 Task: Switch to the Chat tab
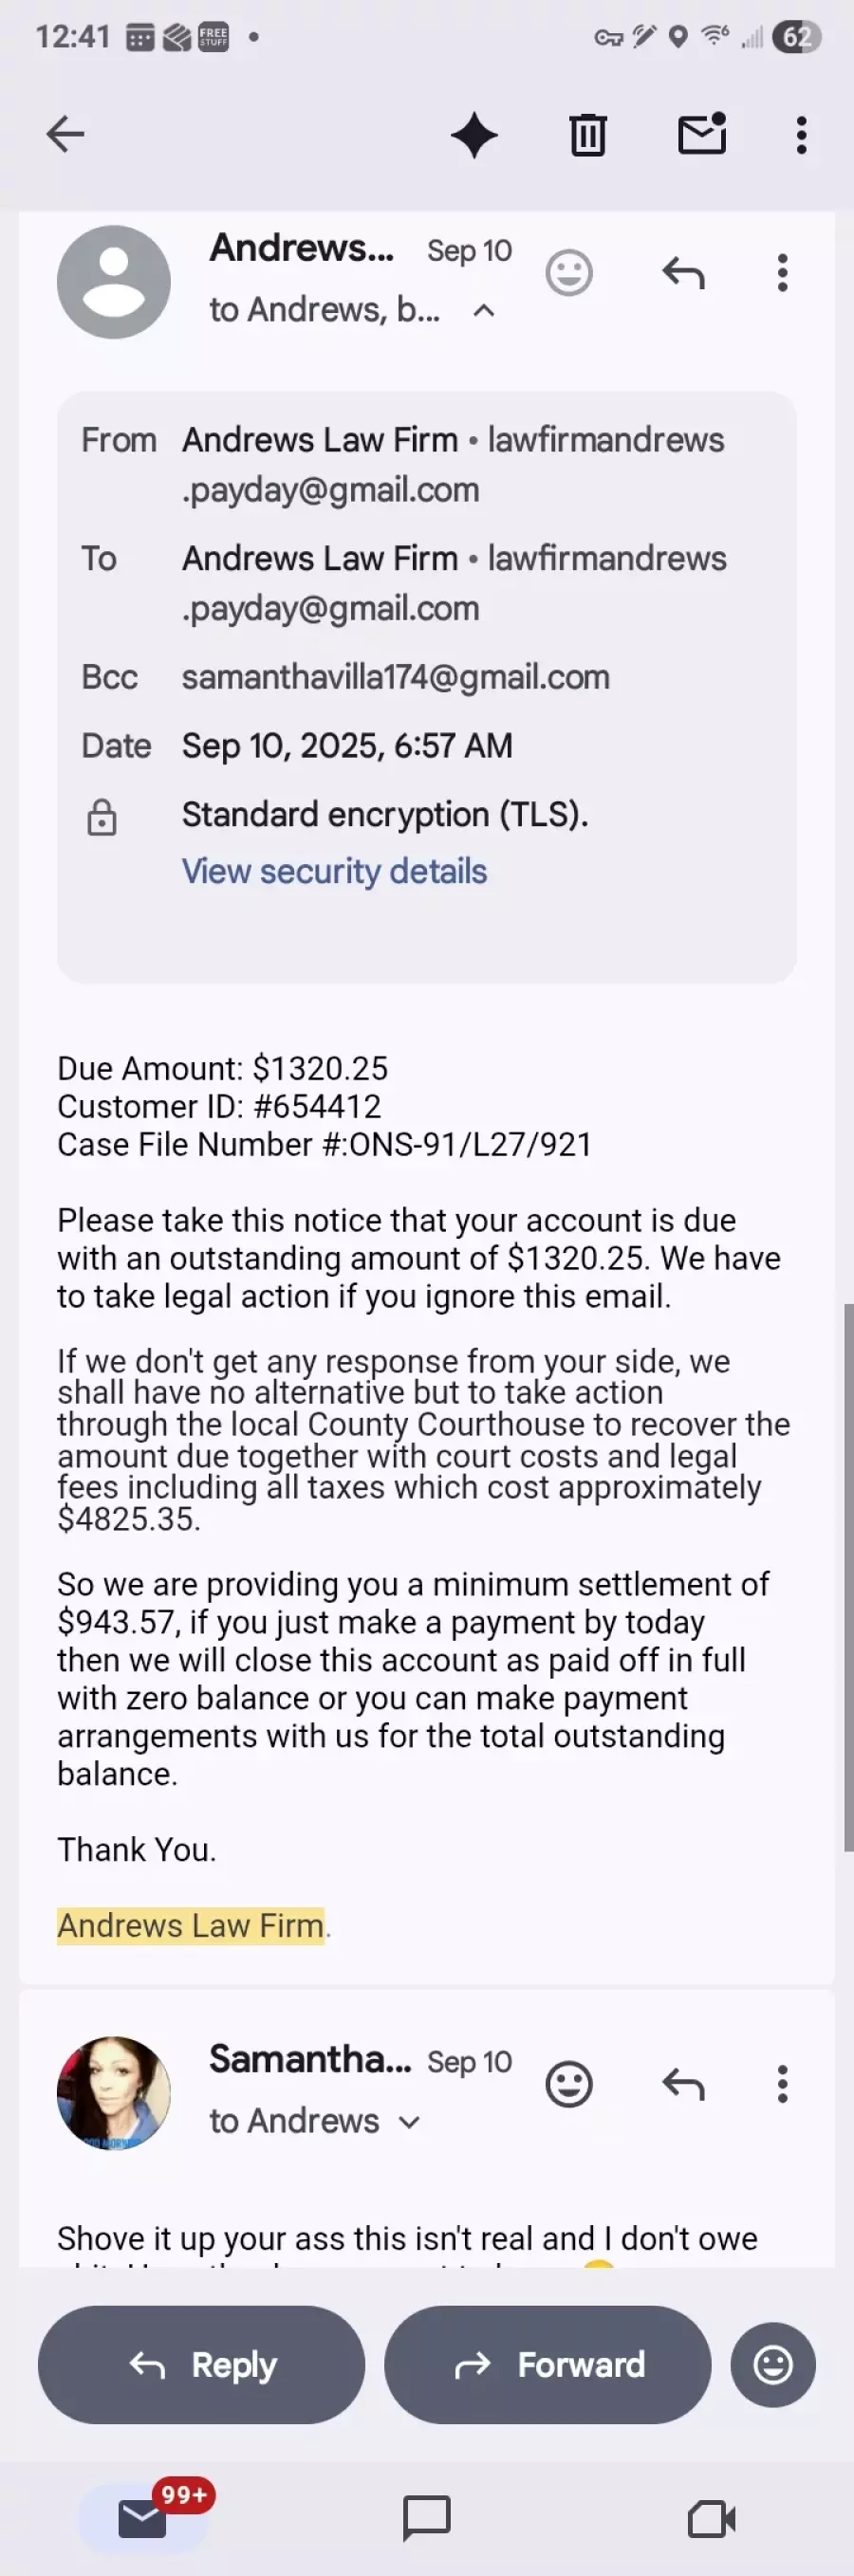point(426,2518)
